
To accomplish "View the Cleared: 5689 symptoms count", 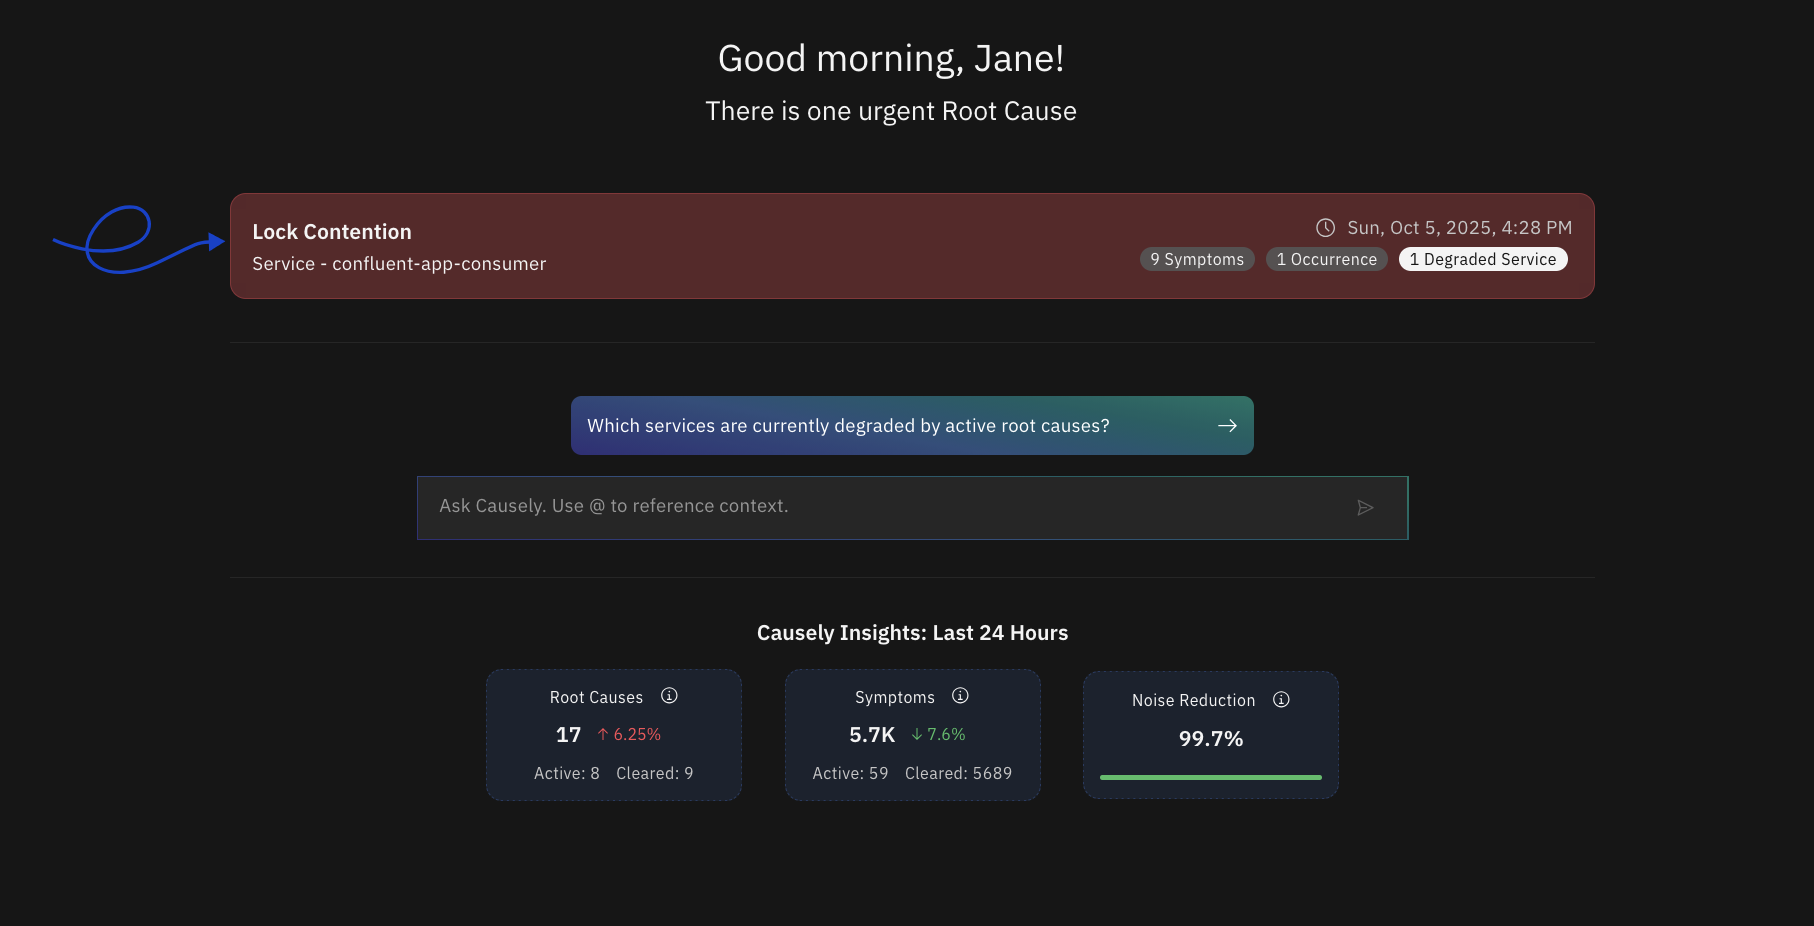I will point(958,774).
